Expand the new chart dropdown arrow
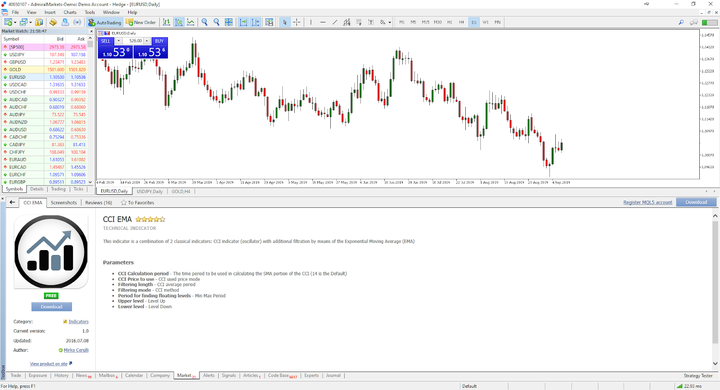Viewport: 720px width, 390px height. pyautogui.click(x=15, y=22)
